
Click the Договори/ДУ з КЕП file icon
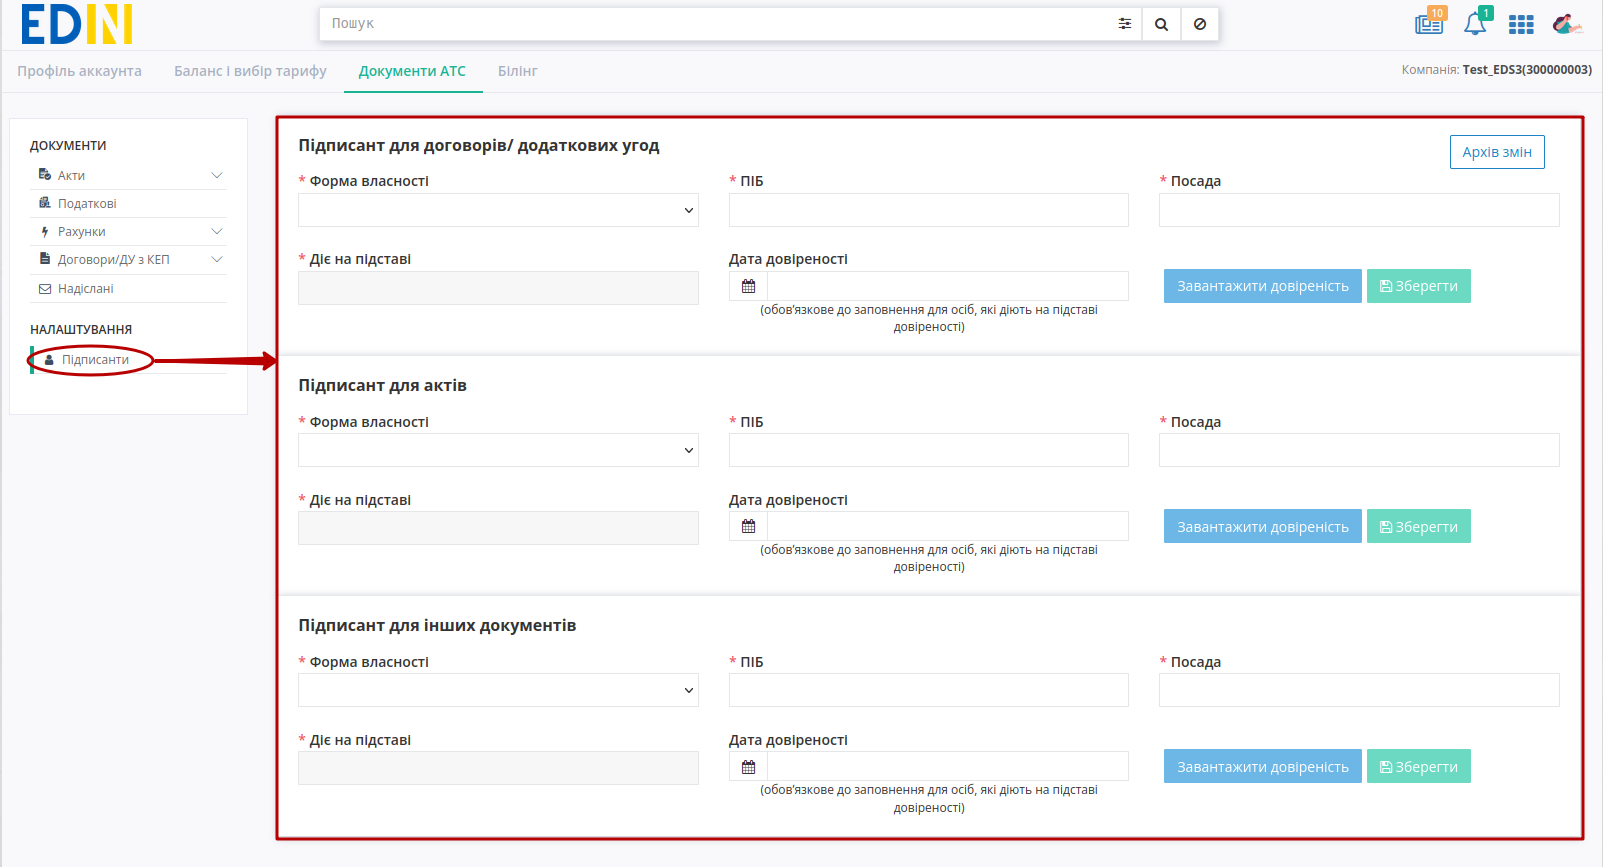pyautogui.click(x=45, y=259)
